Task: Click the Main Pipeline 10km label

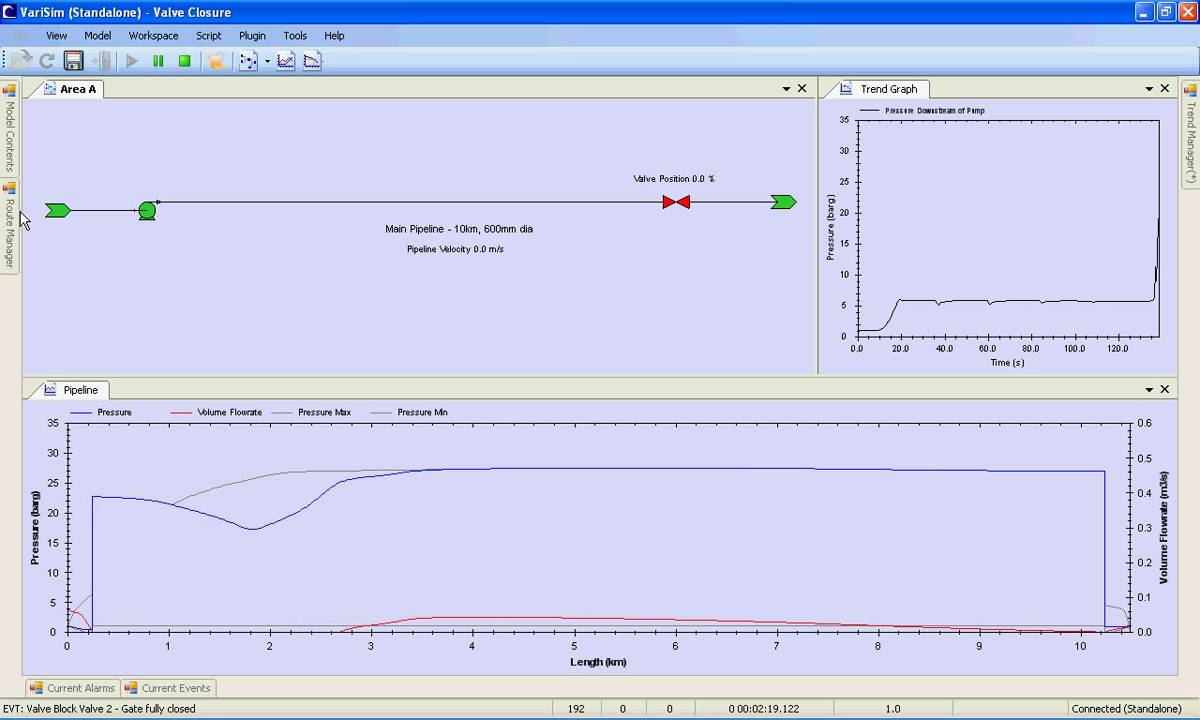Action: 459,229
